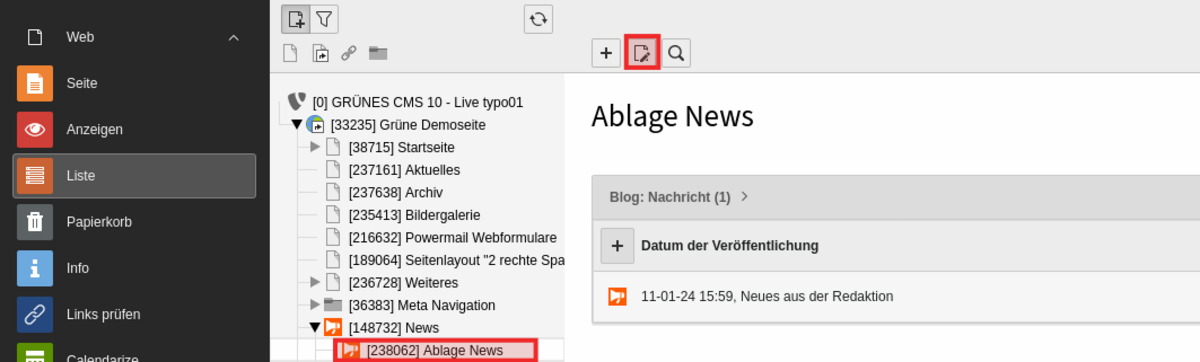The height and width of the screenshot is (362, 1200).
Task: Toggle the page tree filter button
Action: coord(324,19)
